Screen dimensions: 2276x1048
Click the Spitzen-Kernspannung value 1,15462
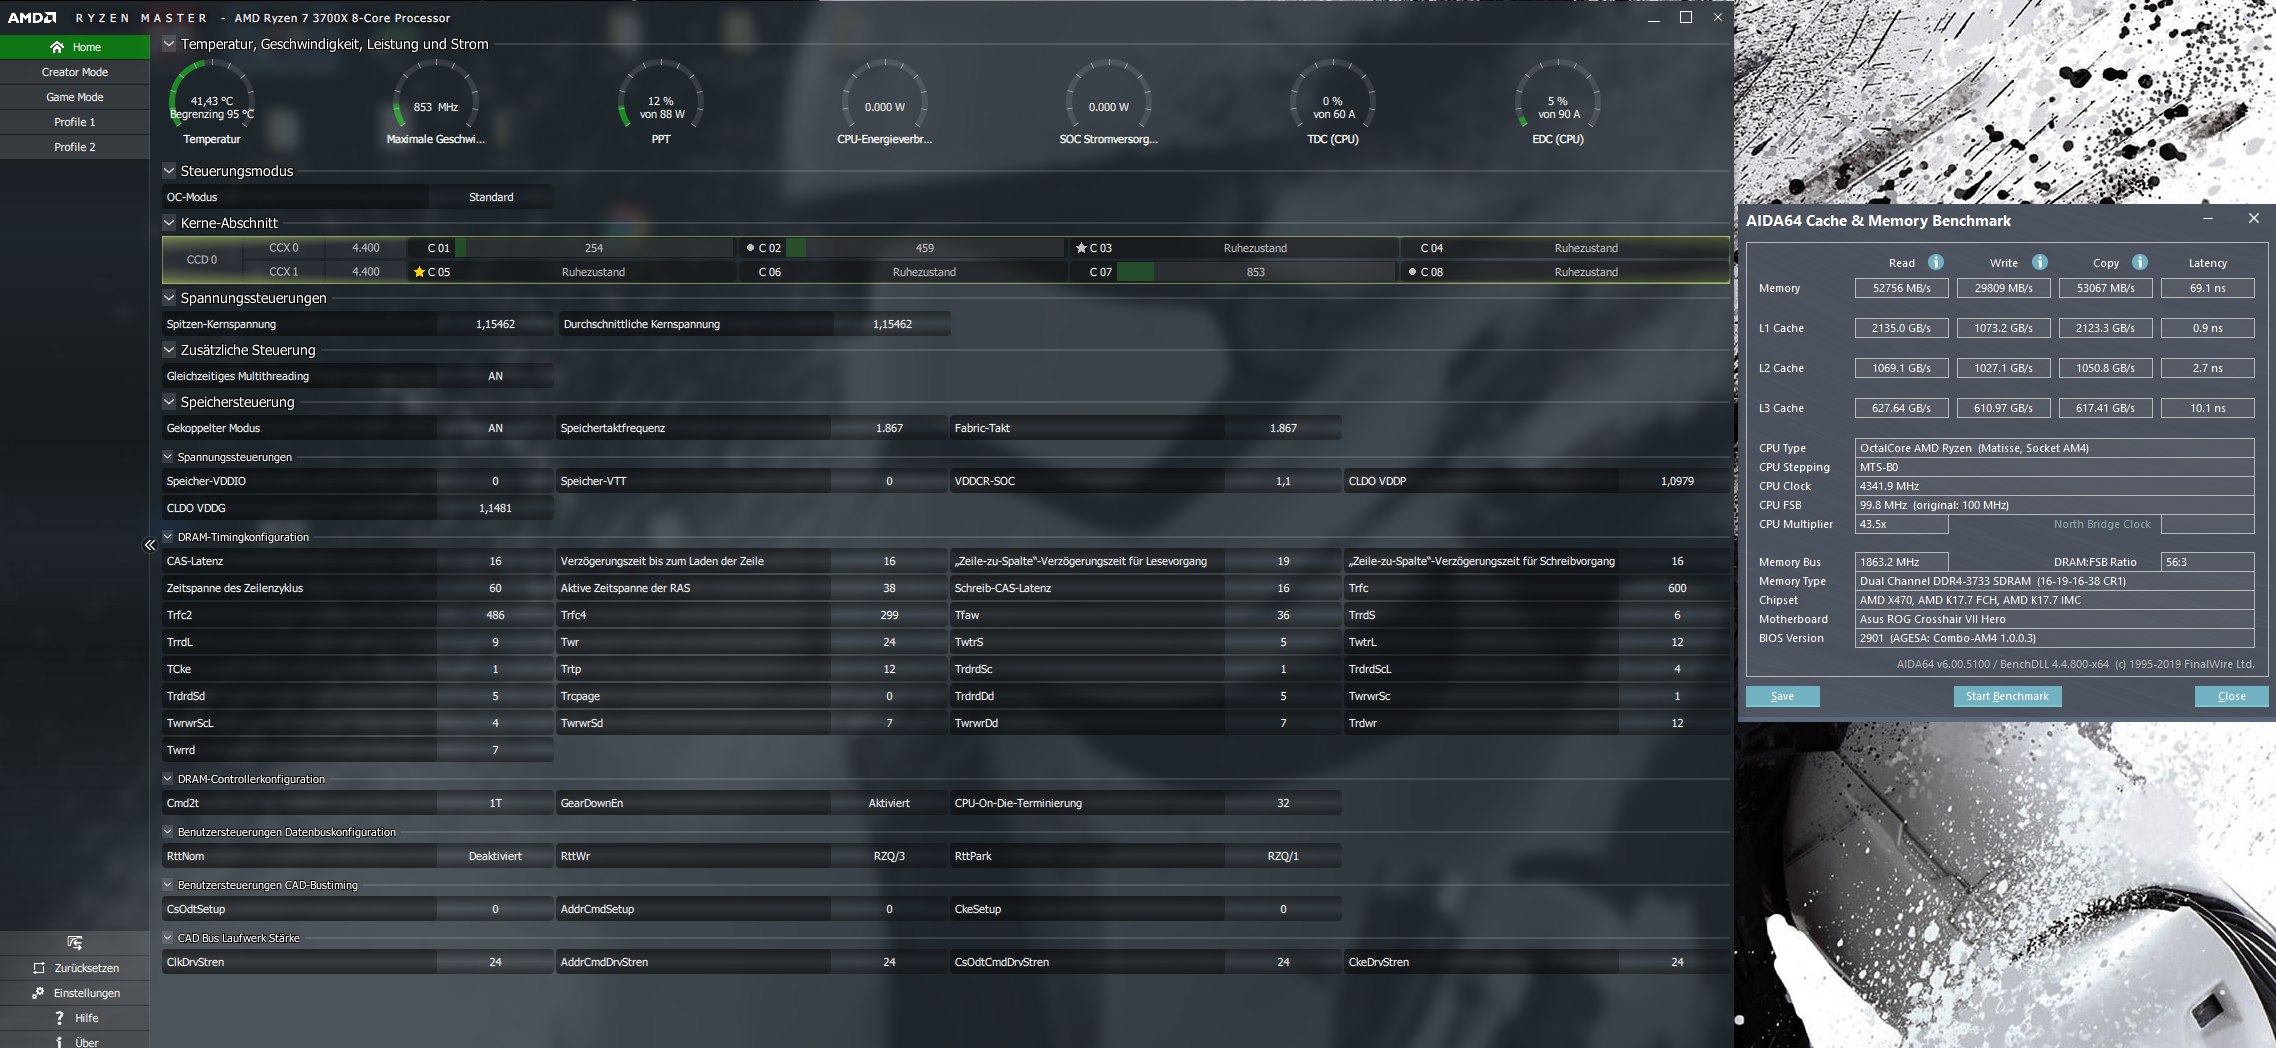point(495,324)
